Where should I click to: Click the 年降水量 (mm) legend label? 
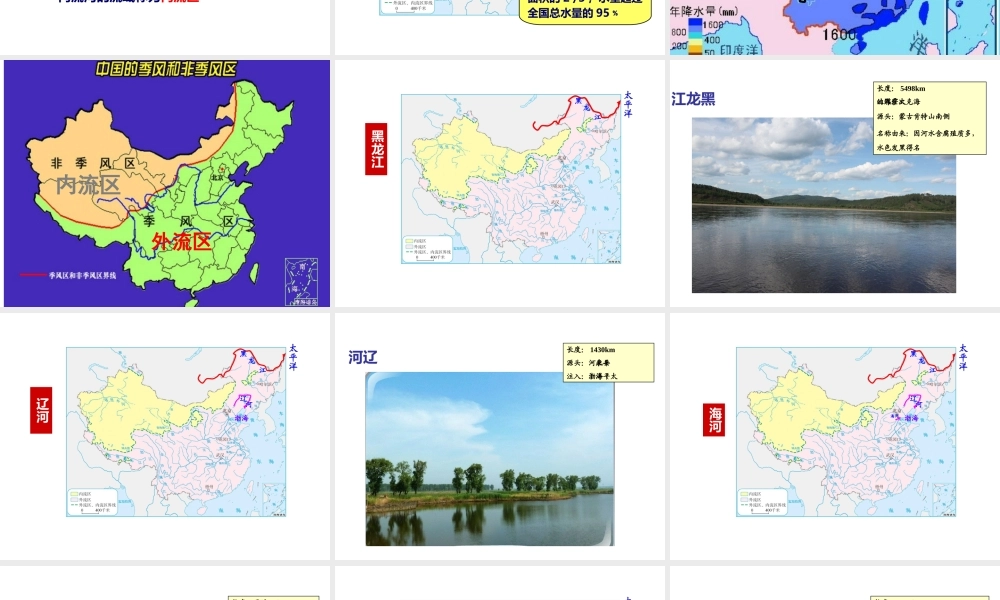[x=704, y=11]
